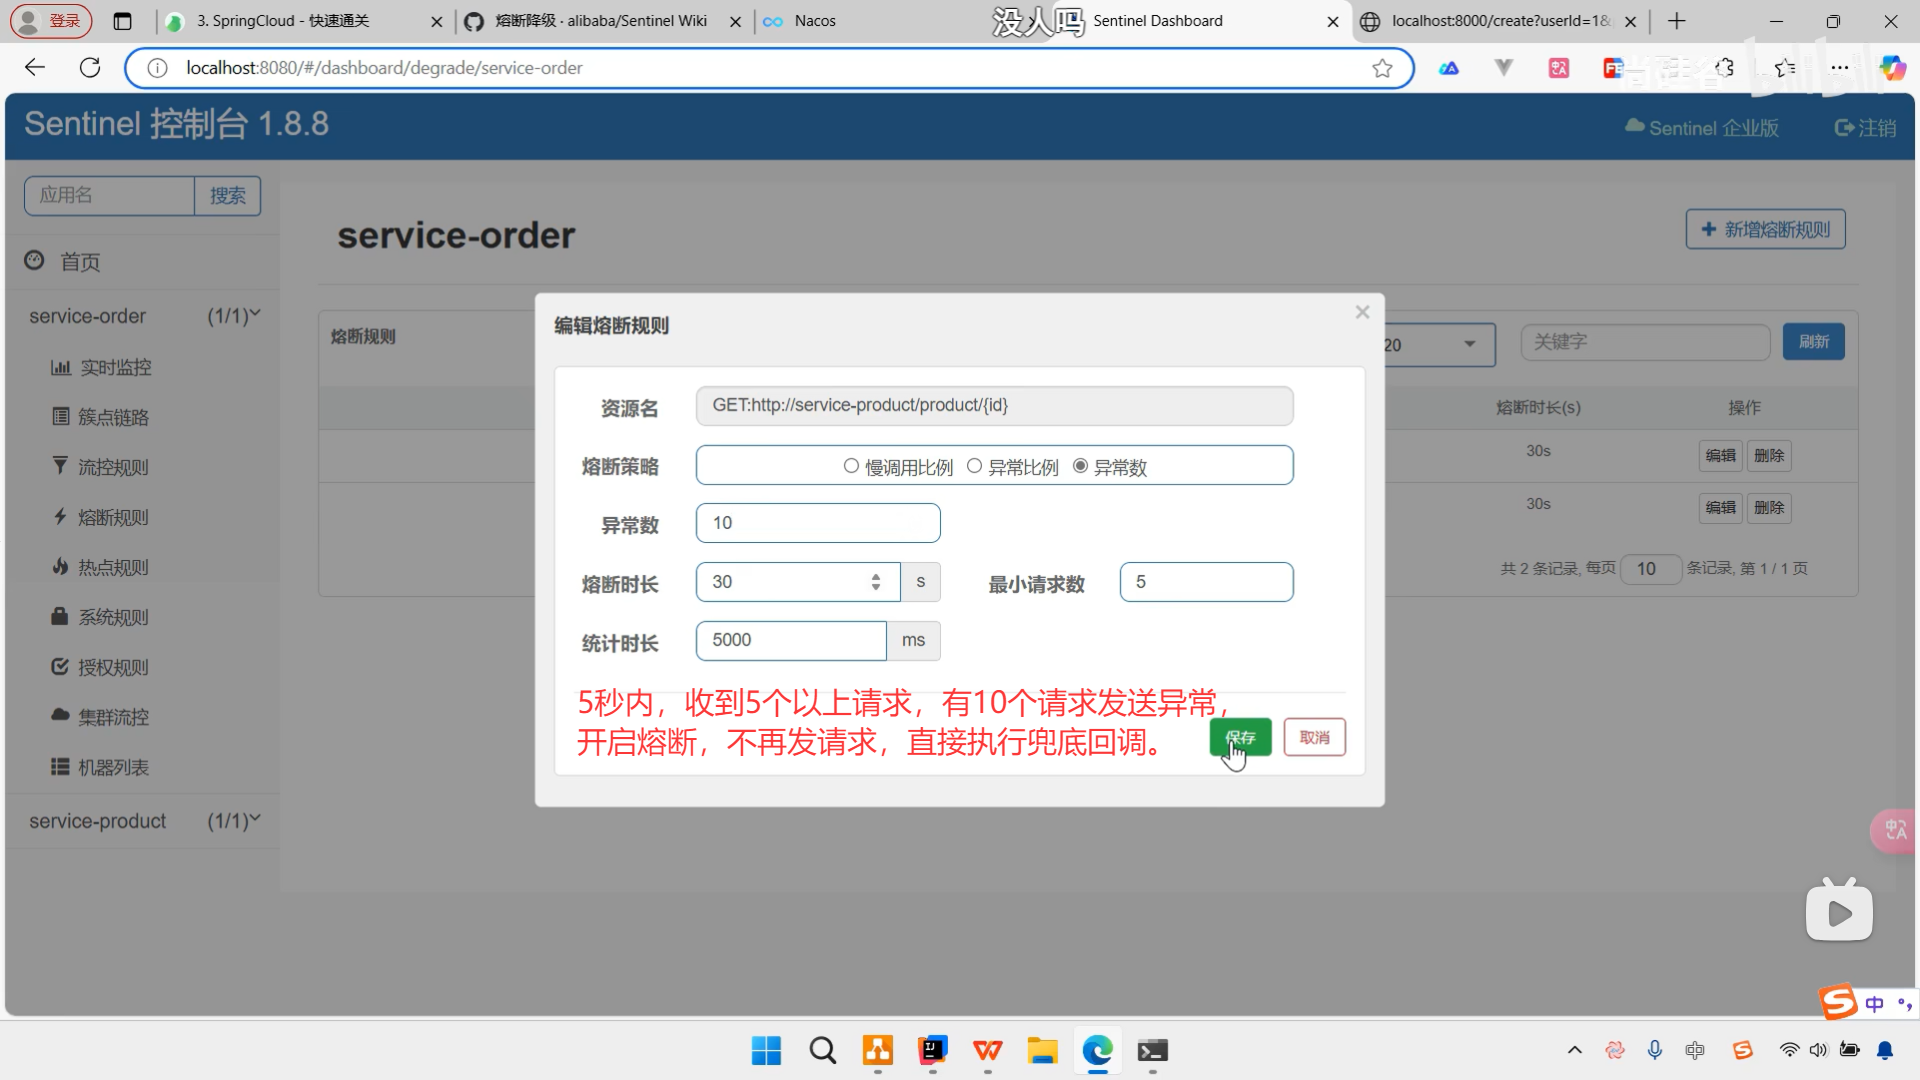The image size is (1920, 1080).
Task: Select 慢调用比例 radio option
Action: click(851, 466)
